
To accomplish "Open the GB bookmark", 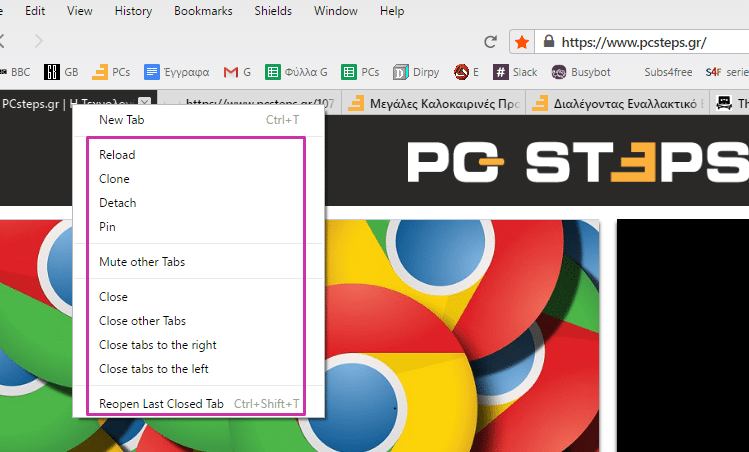I will (61, 72).
